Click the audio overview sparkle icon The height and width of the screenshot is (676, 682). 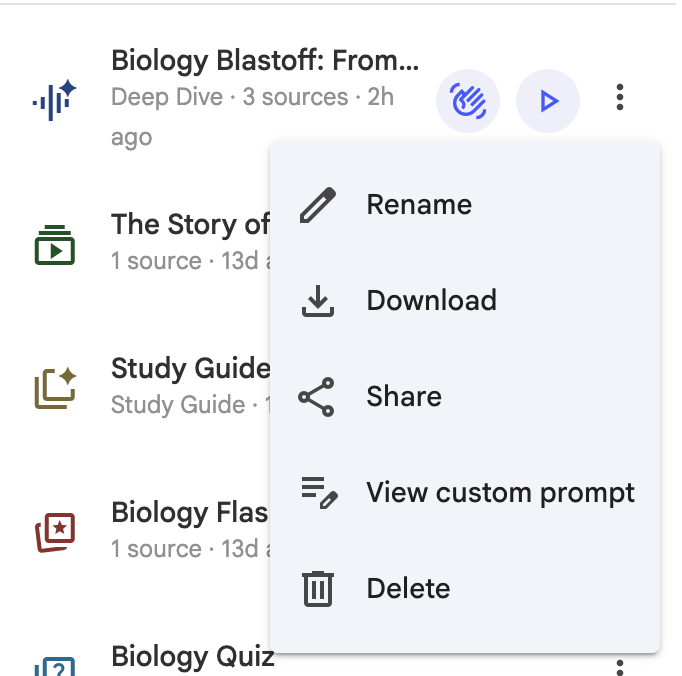55,100
